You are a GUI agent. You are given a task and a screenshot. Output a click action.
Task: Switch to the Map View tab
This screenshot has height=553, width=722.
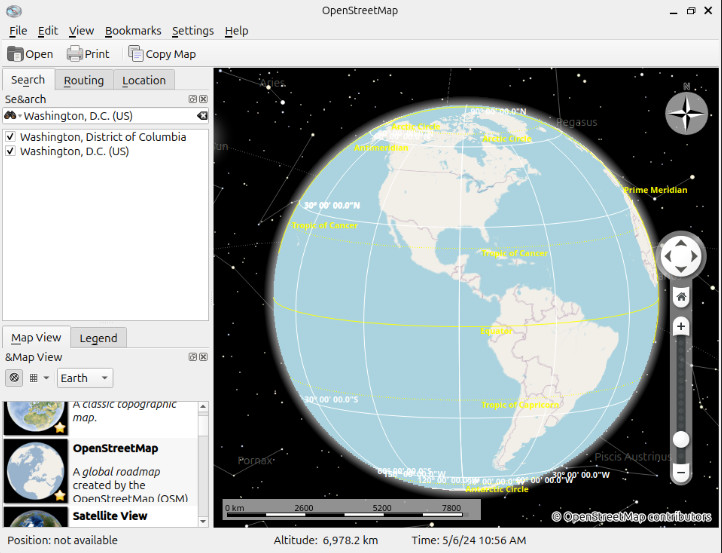point(36,338)
